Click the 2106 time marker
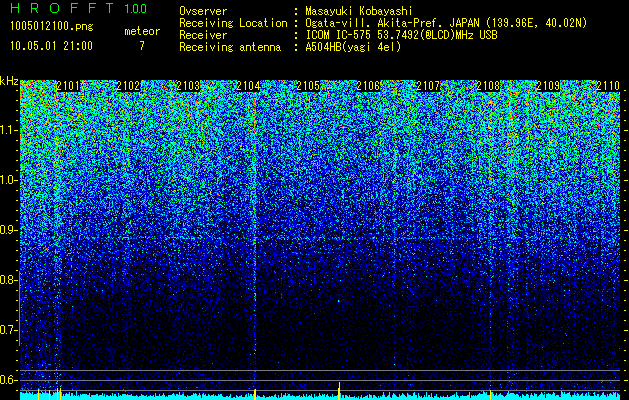 pos(368,86)
